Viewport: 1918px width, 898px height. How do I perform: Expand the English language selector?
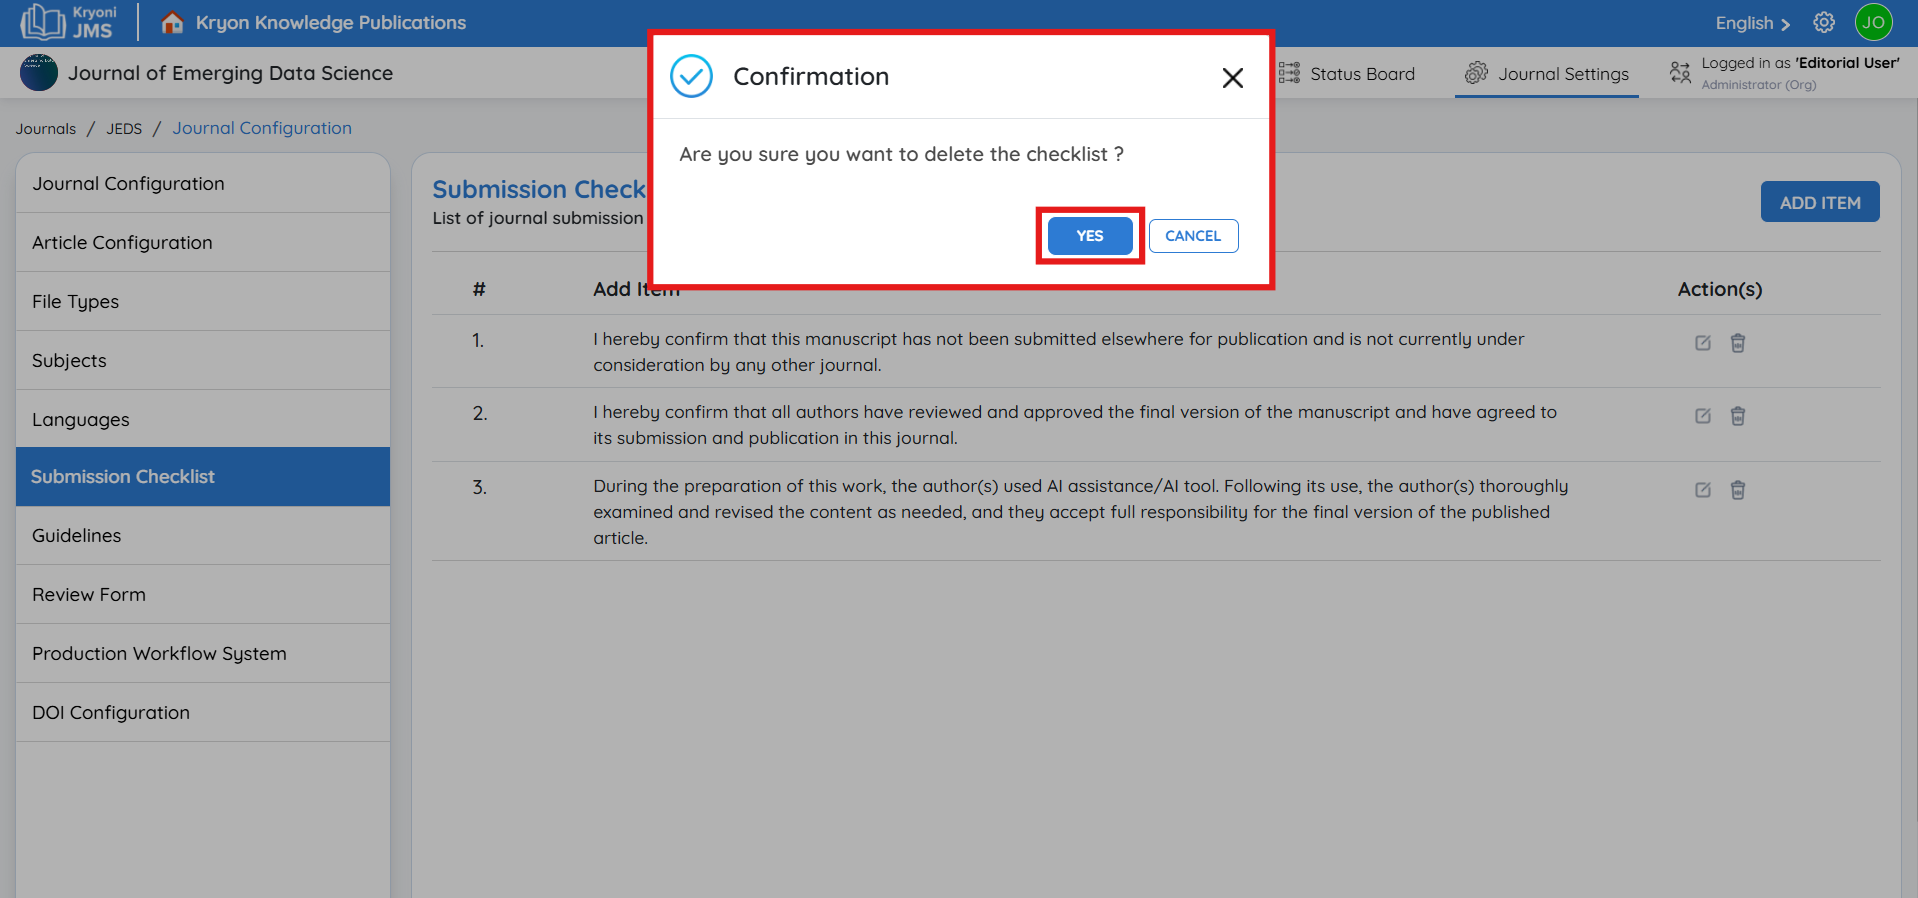coord(1752,23)
